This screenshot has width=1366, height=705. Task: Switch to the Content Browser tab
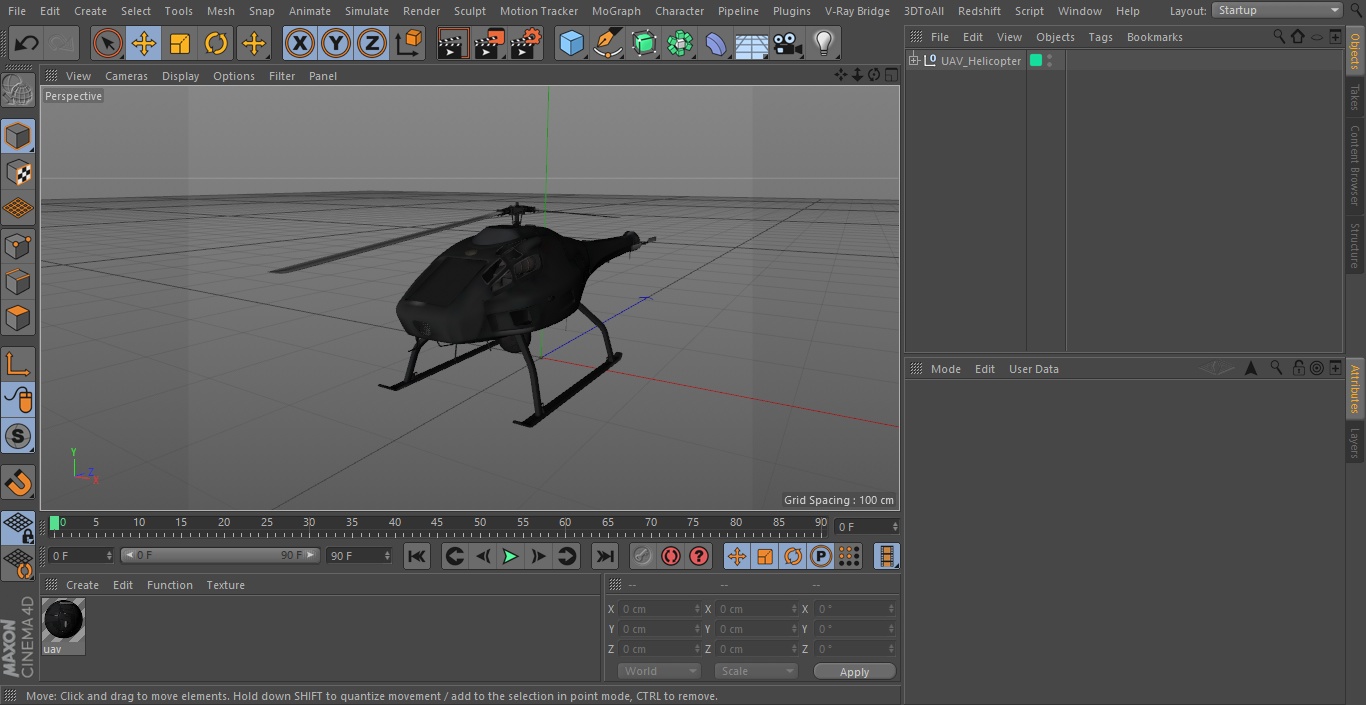[1355, 165]
